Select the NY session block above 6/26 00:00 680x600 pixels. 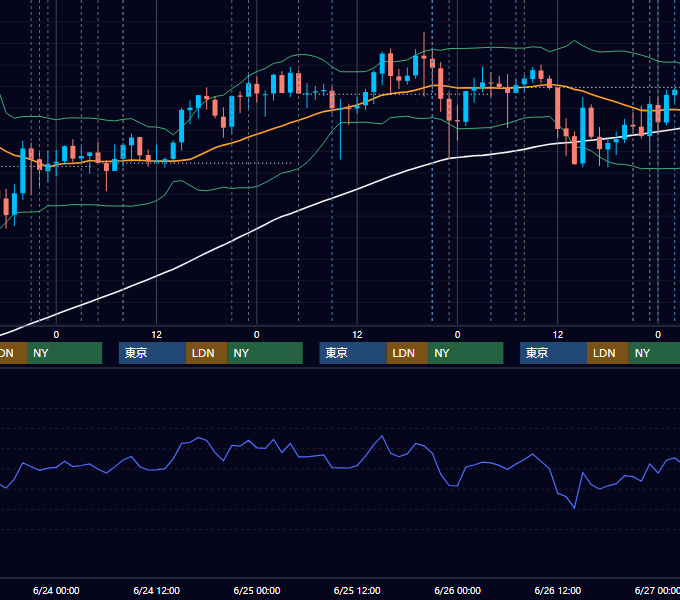tap(466, 353)
